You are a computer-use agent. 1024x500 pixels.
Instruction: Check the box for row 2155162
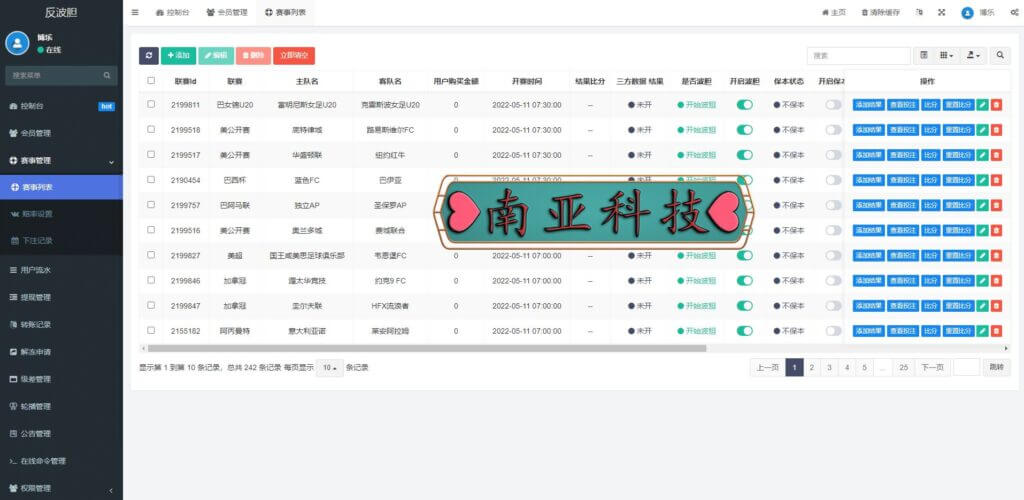[x=152, y=330]
